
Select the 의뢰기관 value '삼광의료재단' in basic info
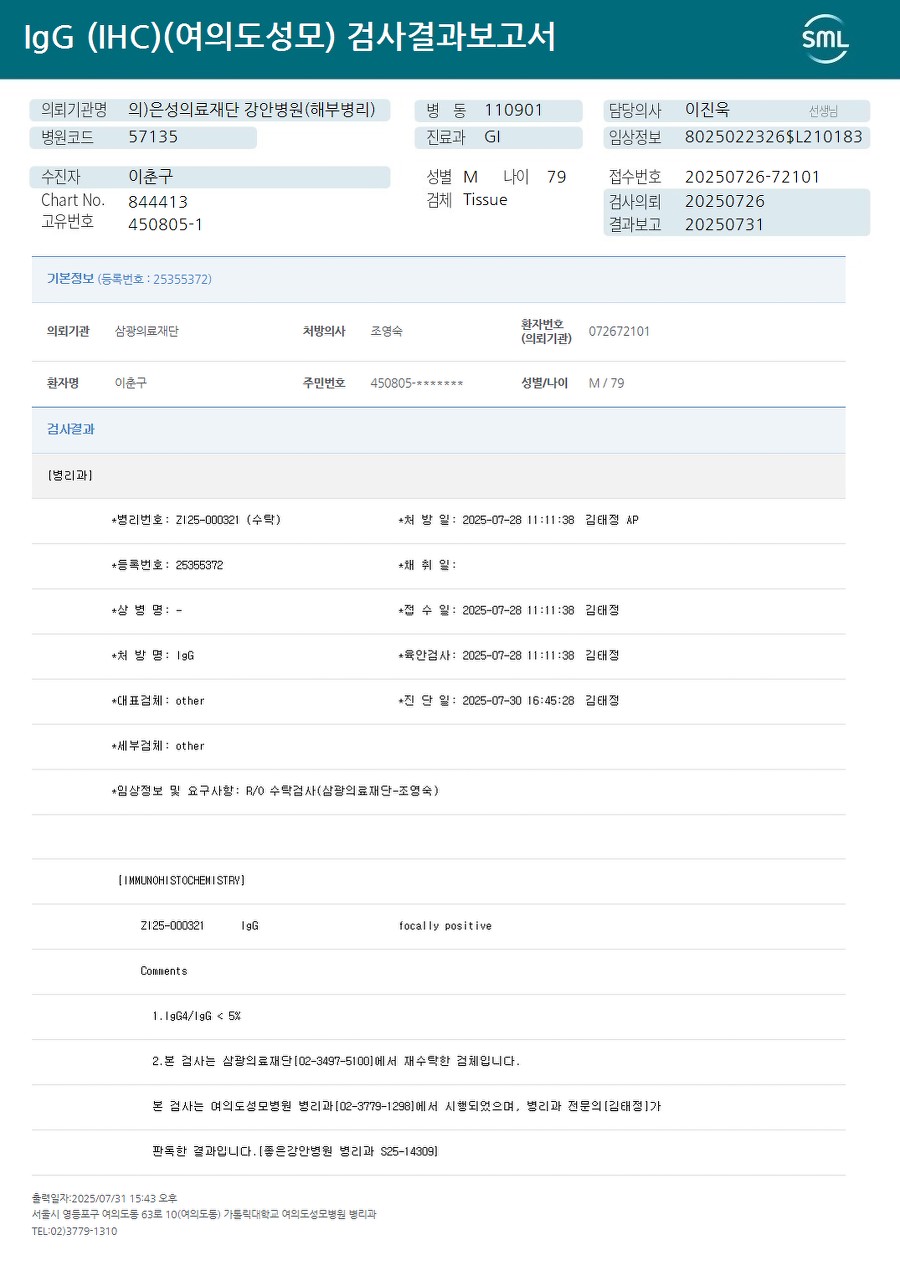tap(147, 331)
